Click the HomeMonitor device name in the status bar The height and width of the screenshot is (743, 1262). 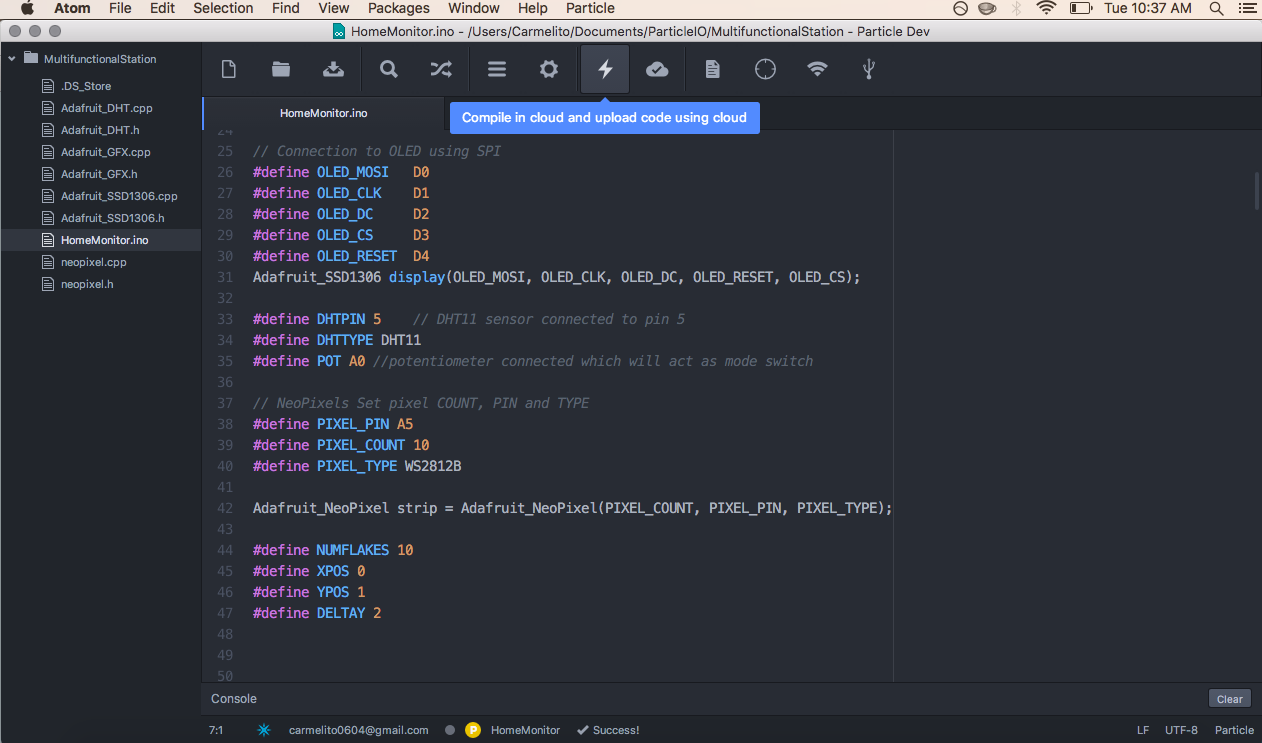click(525, 730)
